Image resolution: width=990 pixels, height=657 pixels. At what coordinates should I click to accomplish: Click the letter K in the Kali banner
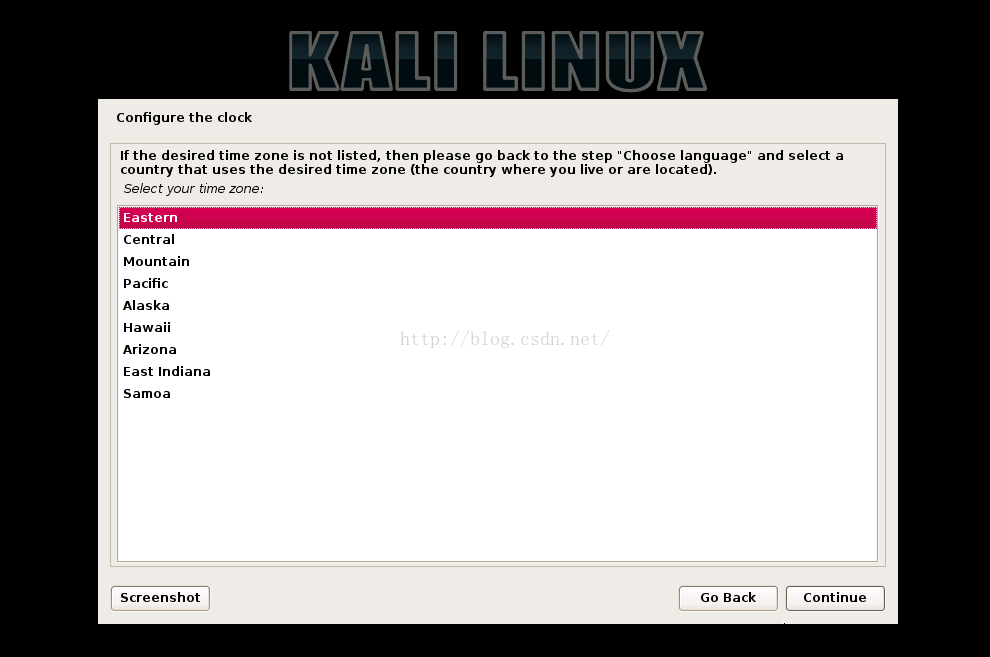coord(314,61)
